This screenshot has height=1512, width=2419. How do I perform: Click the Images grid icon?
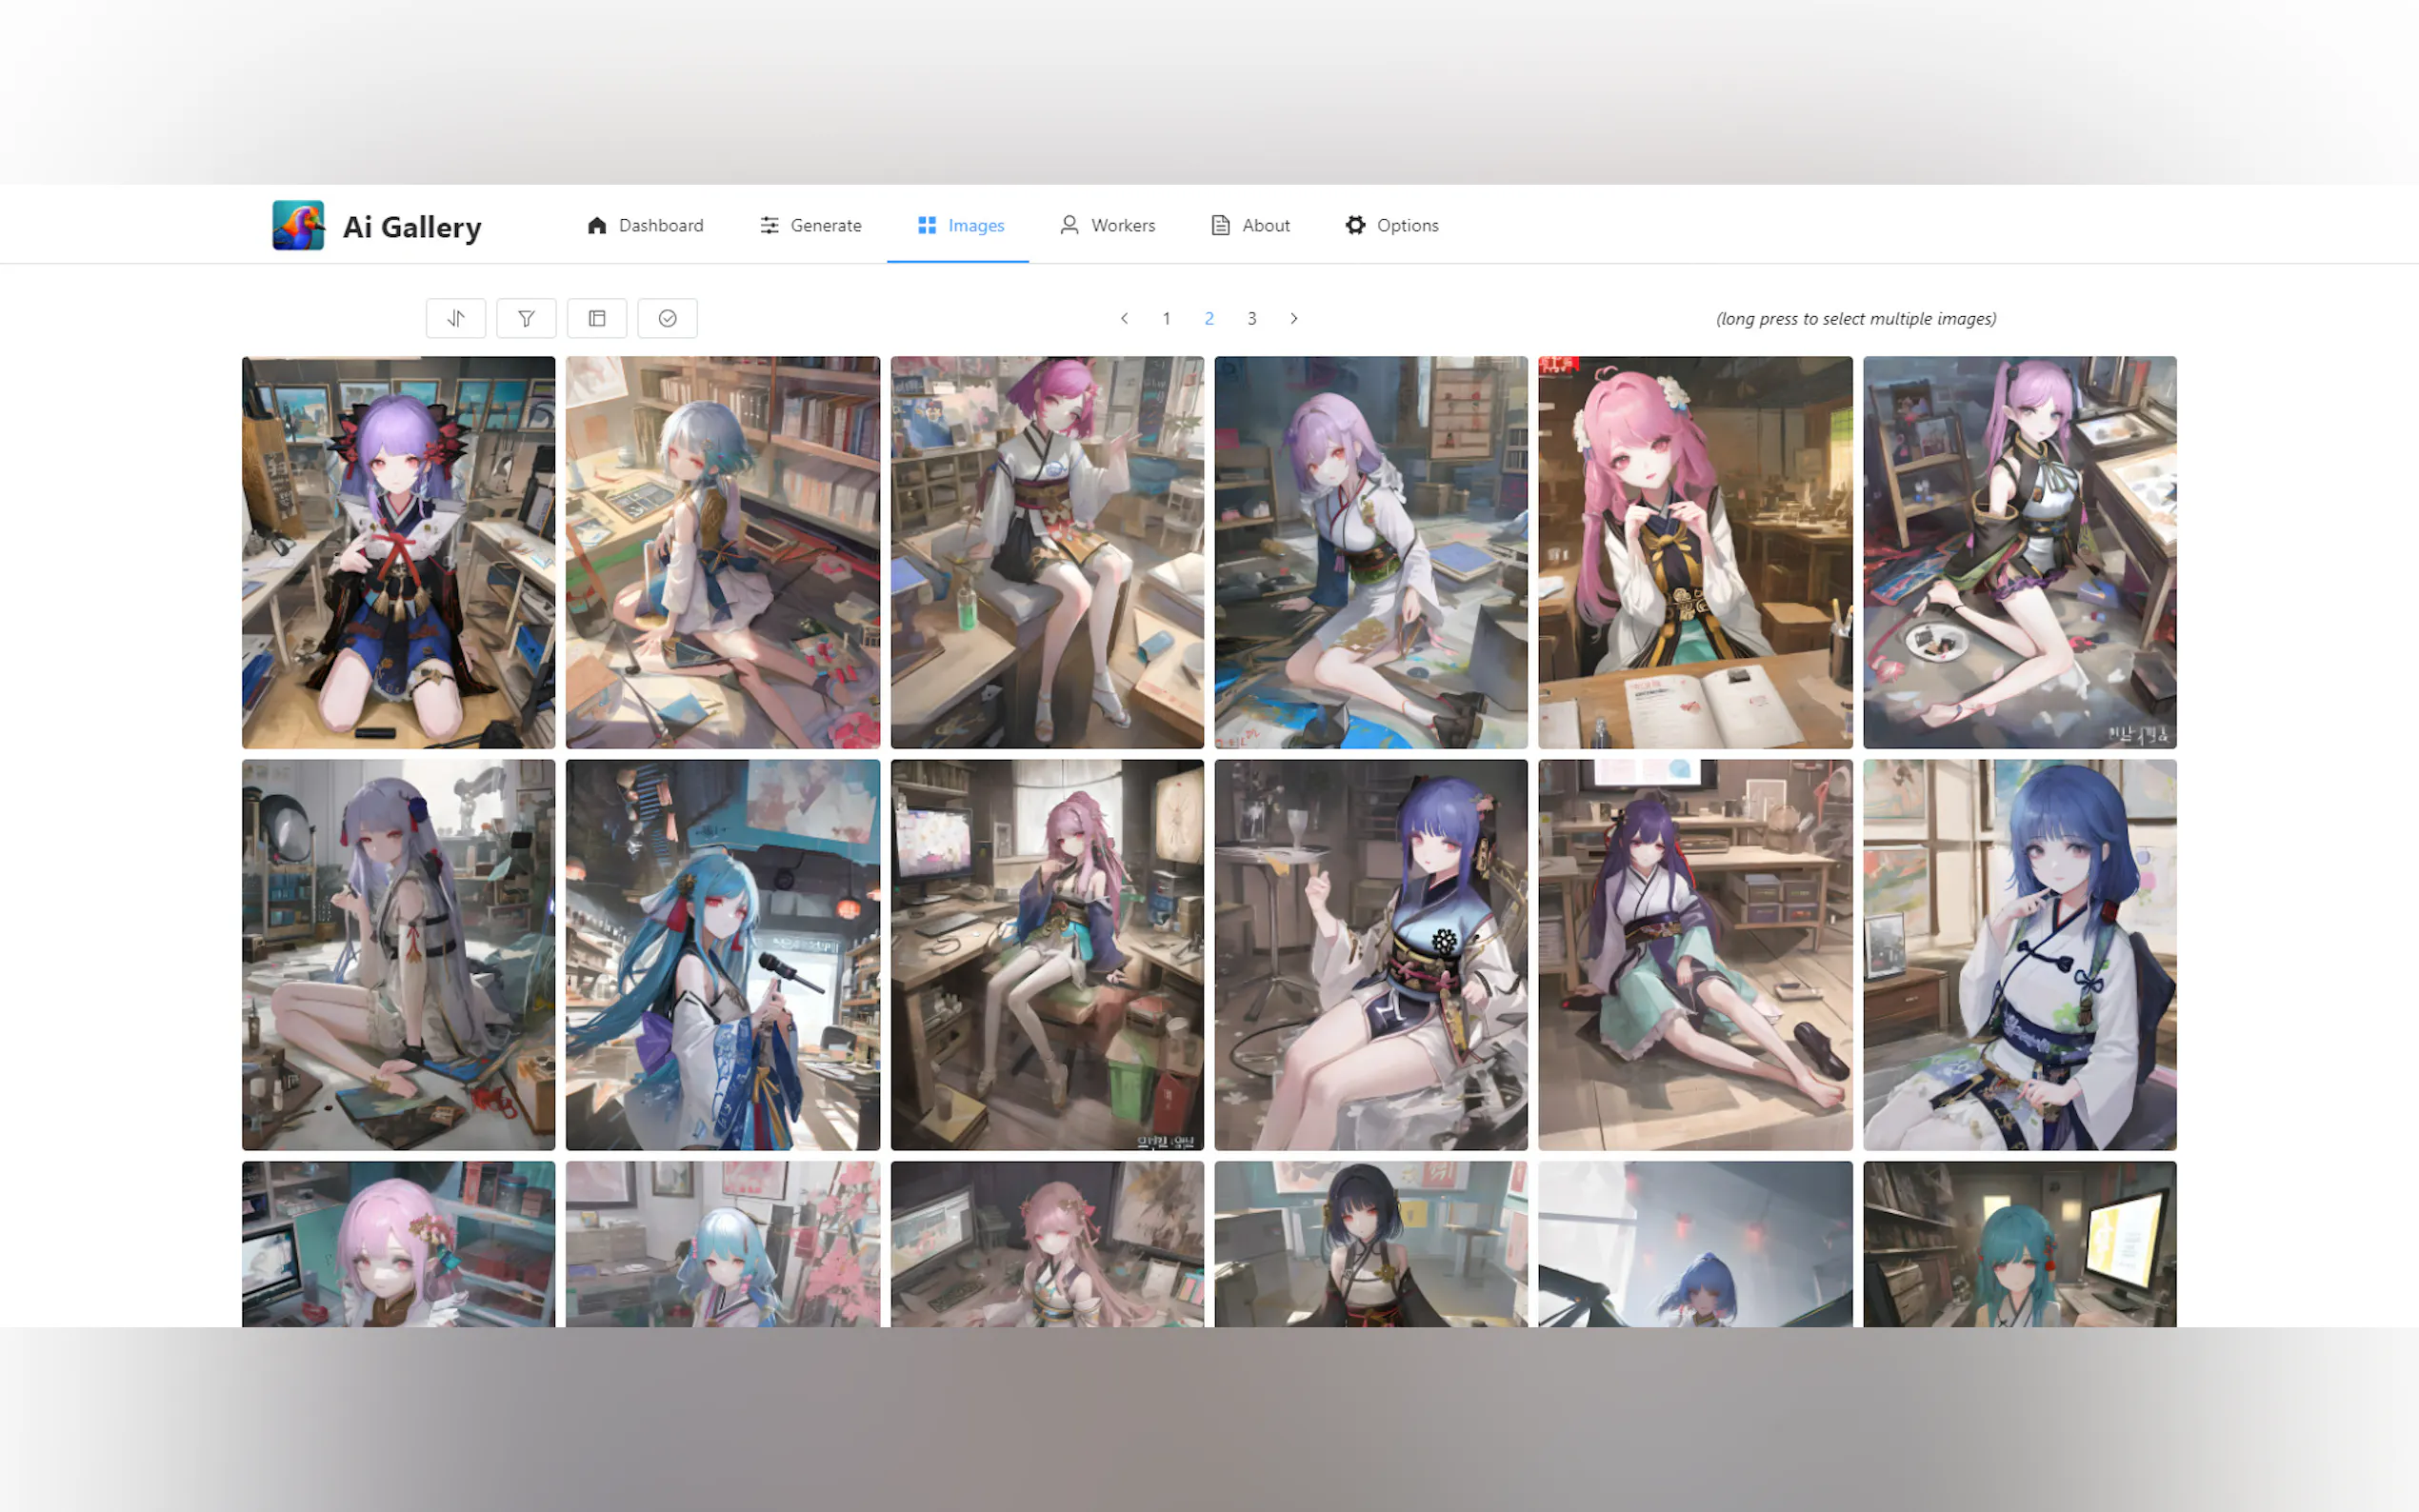(925, 225)
